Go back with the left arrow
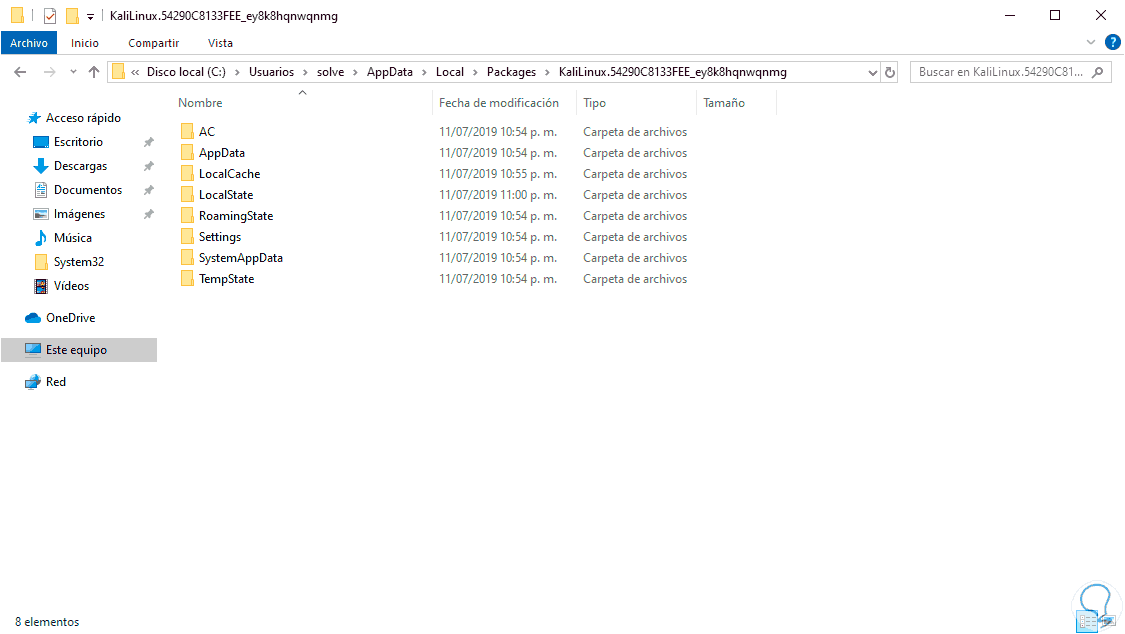 point(20,72)
